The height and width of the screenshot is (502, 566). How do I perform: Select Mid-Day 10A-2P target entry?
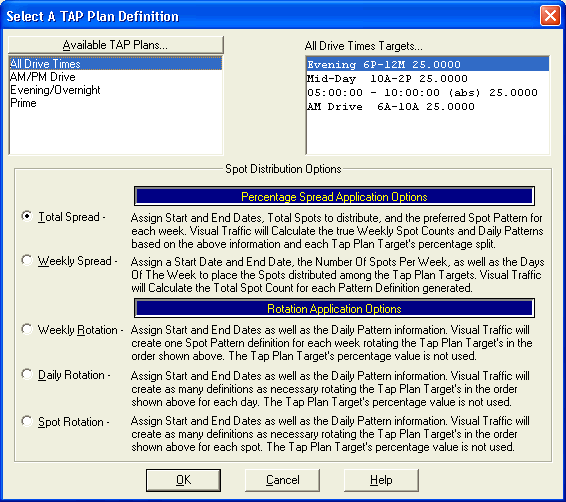(428, 78)
